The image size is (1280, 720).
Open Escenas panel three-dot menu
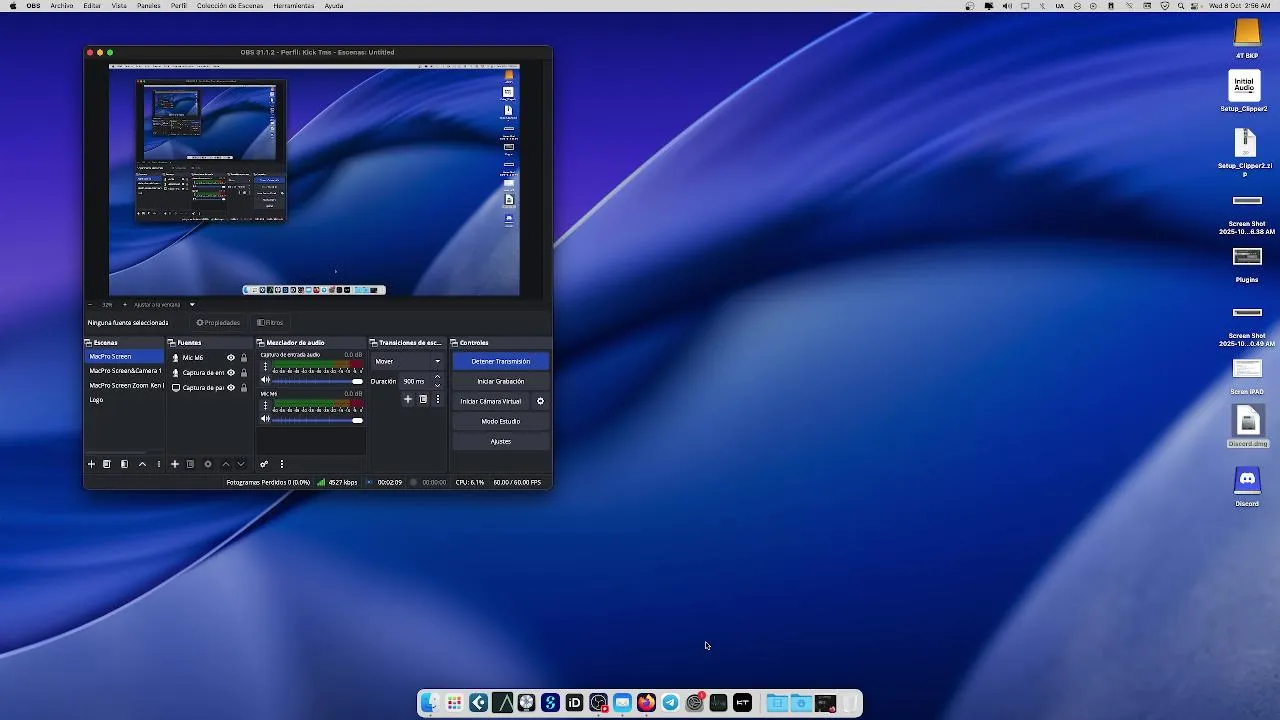click(x=158, y=464)
